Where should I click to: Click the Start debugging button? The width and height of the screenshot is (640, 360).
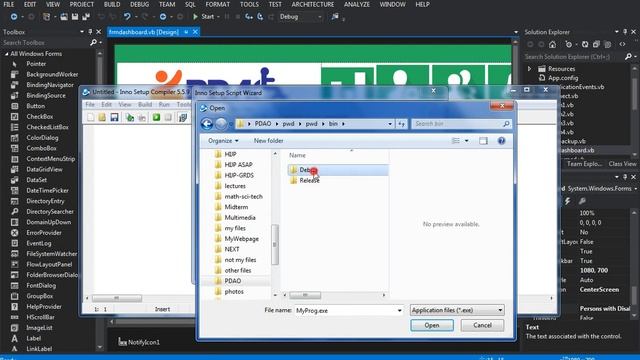(x=203, y=17)
